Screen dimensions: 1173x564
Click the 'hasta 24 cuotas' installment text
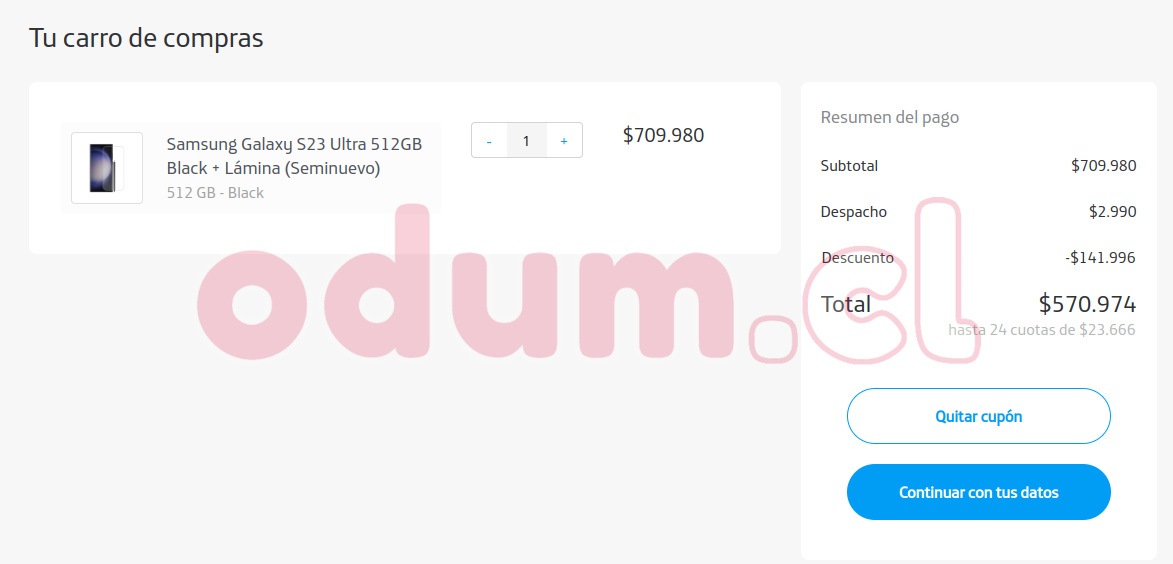tap(1041, 330)
